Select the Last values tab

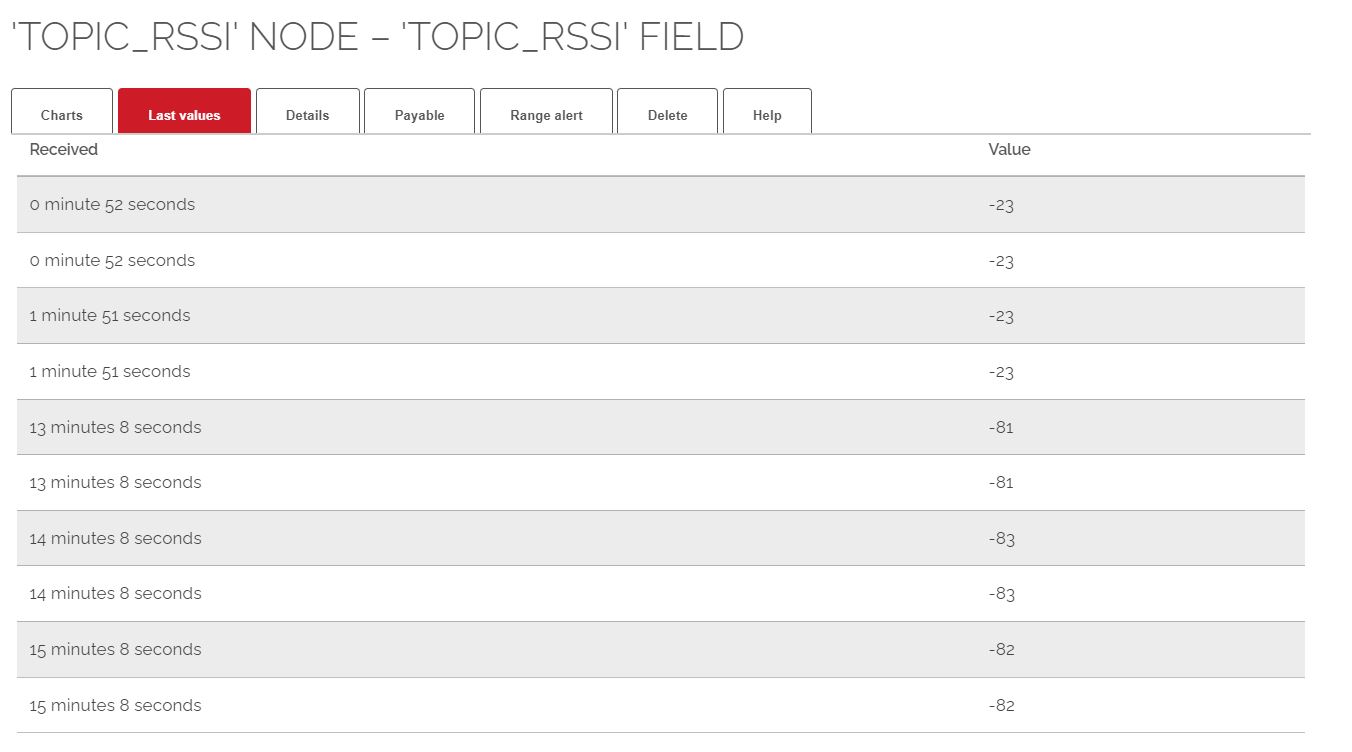click(x=184, y=115)
